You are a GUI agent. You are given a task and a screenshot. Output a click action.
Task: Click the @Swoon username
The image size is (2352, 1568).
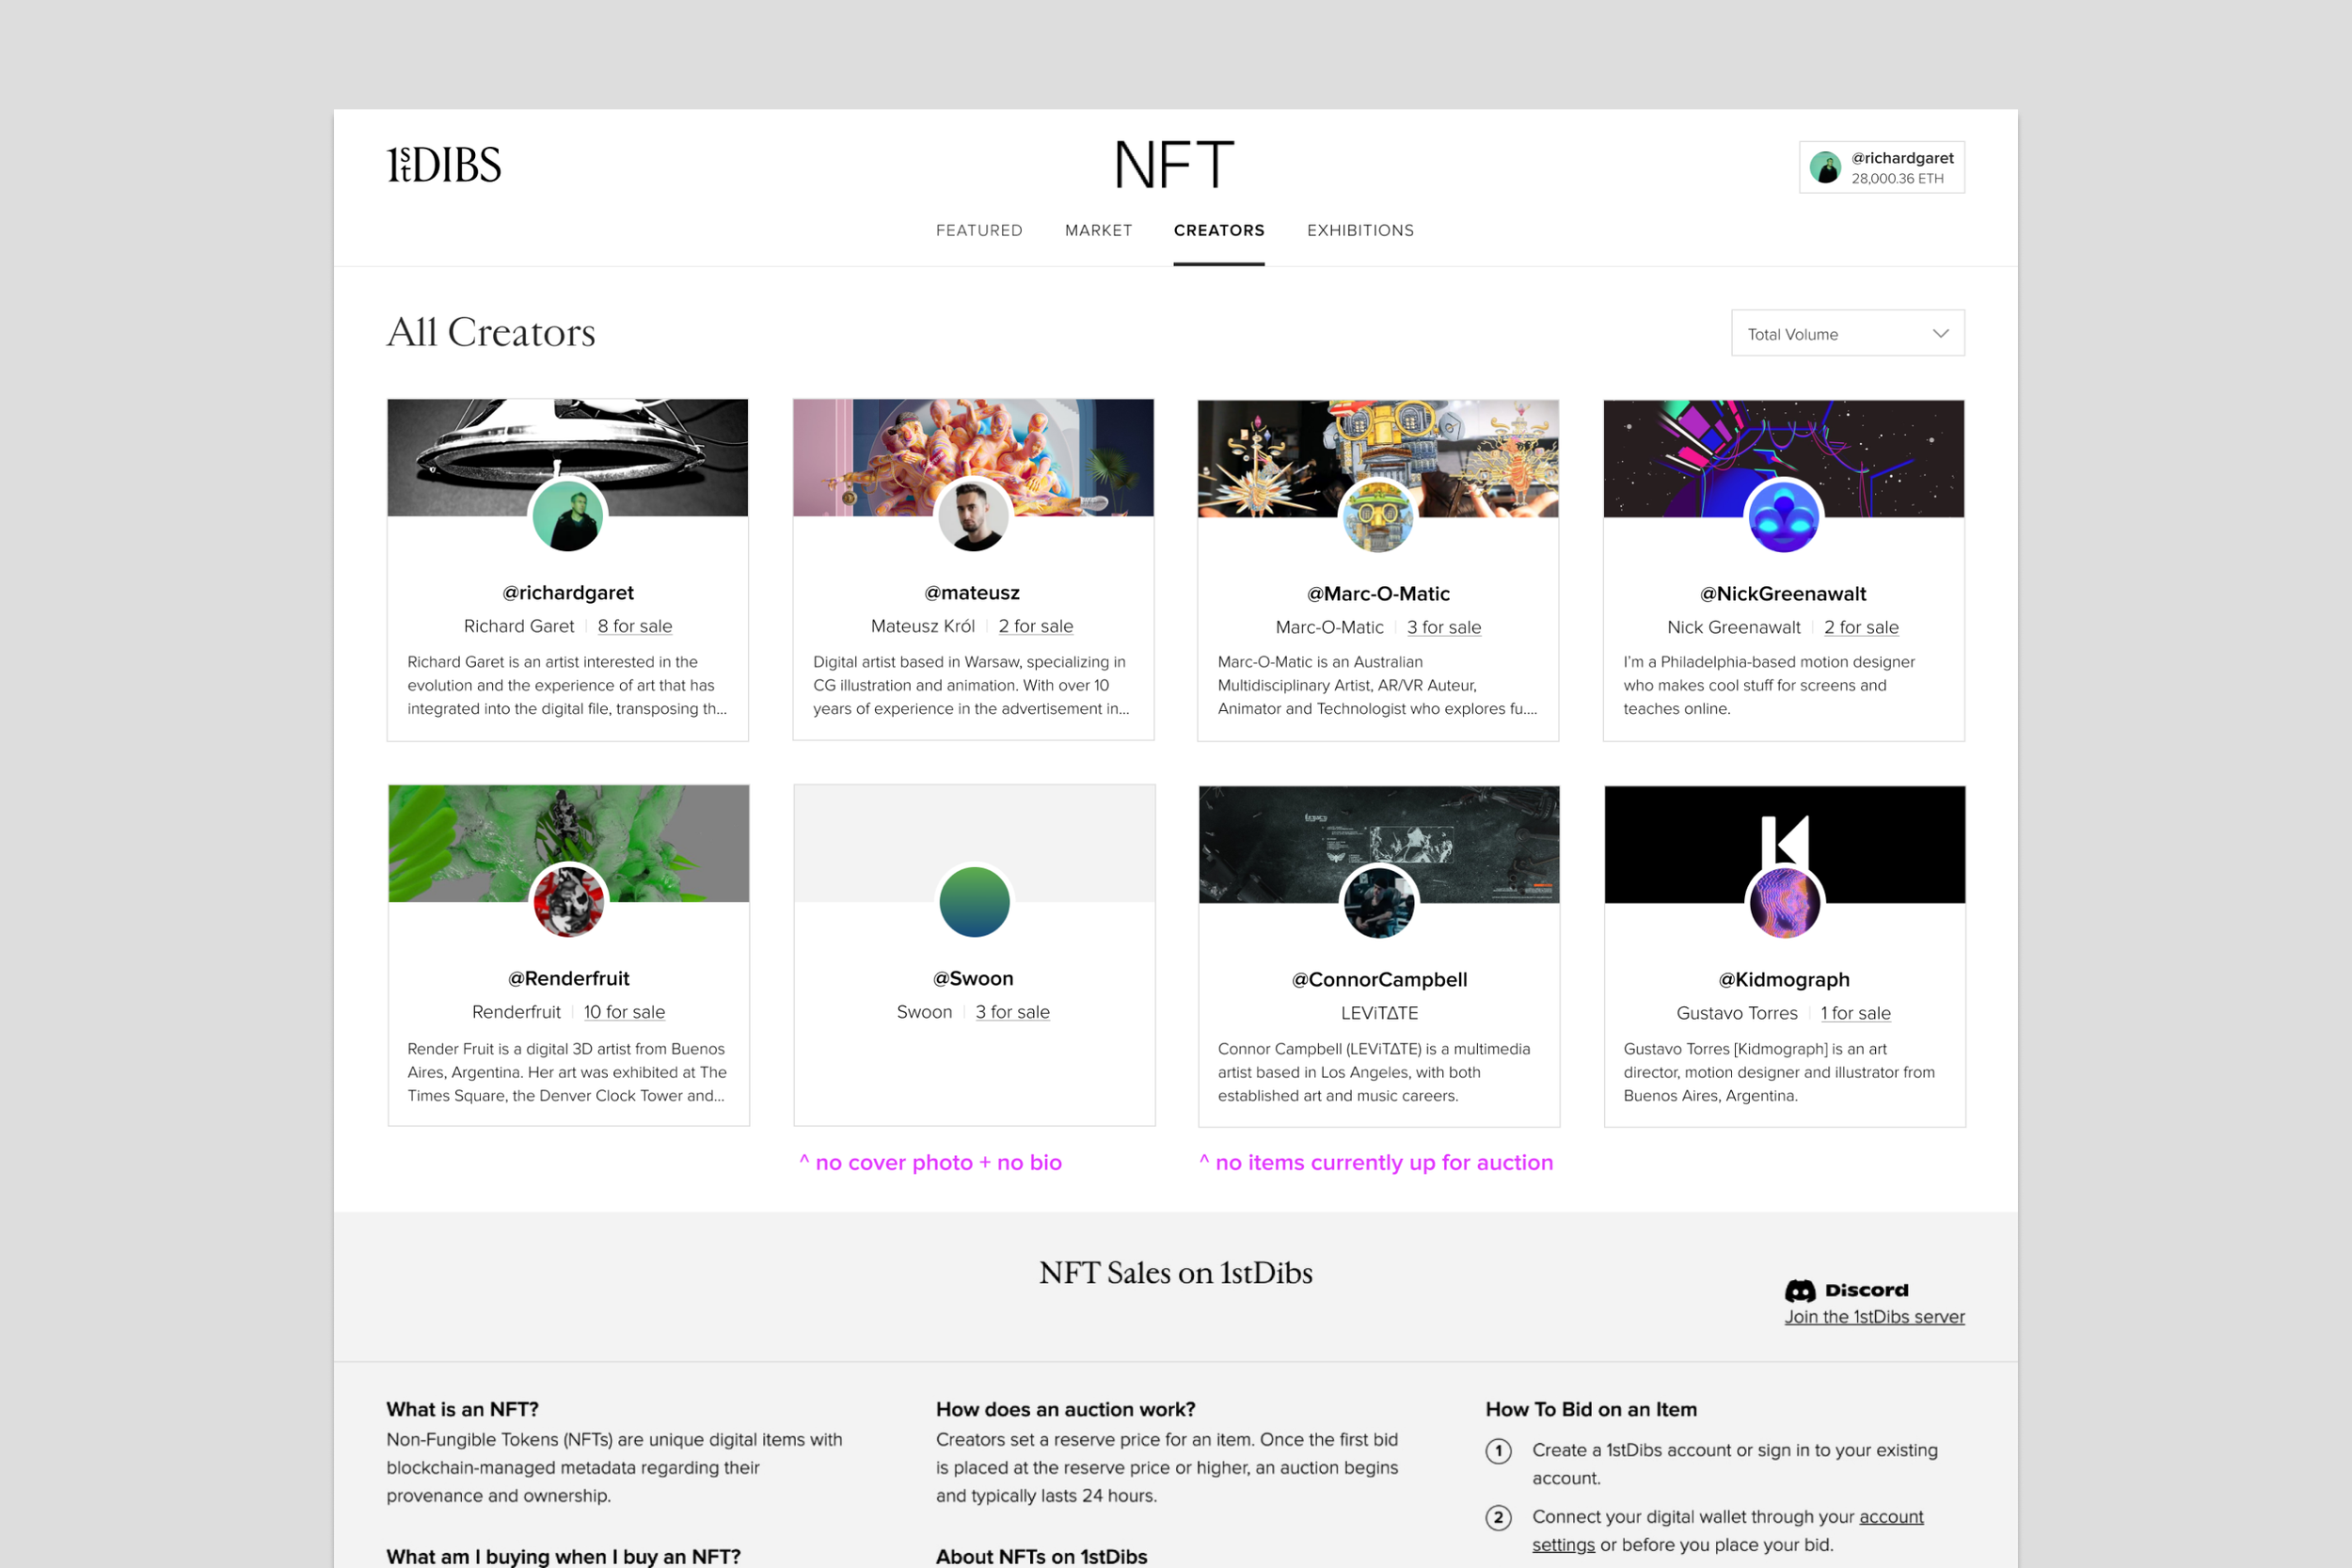[x=973, y=979]
